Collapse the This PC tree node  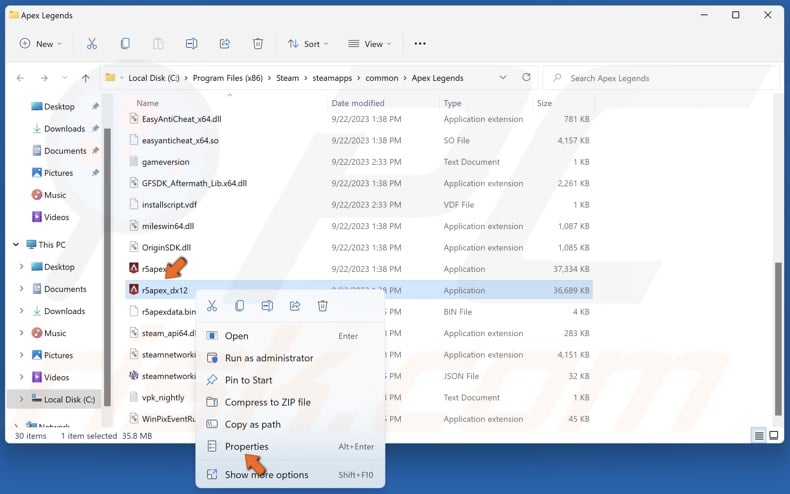(16, 244)
